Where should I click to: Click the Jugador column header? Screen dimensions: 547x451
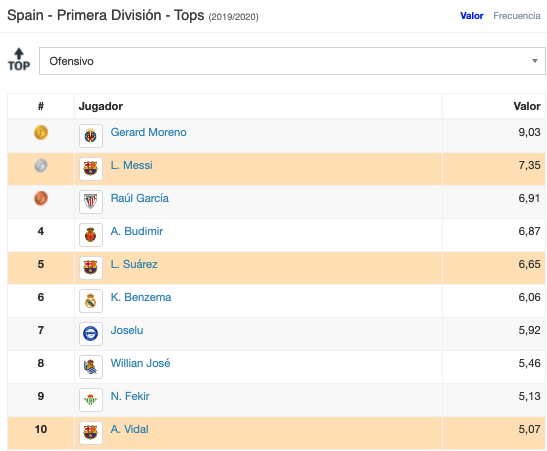pos(100,106)
